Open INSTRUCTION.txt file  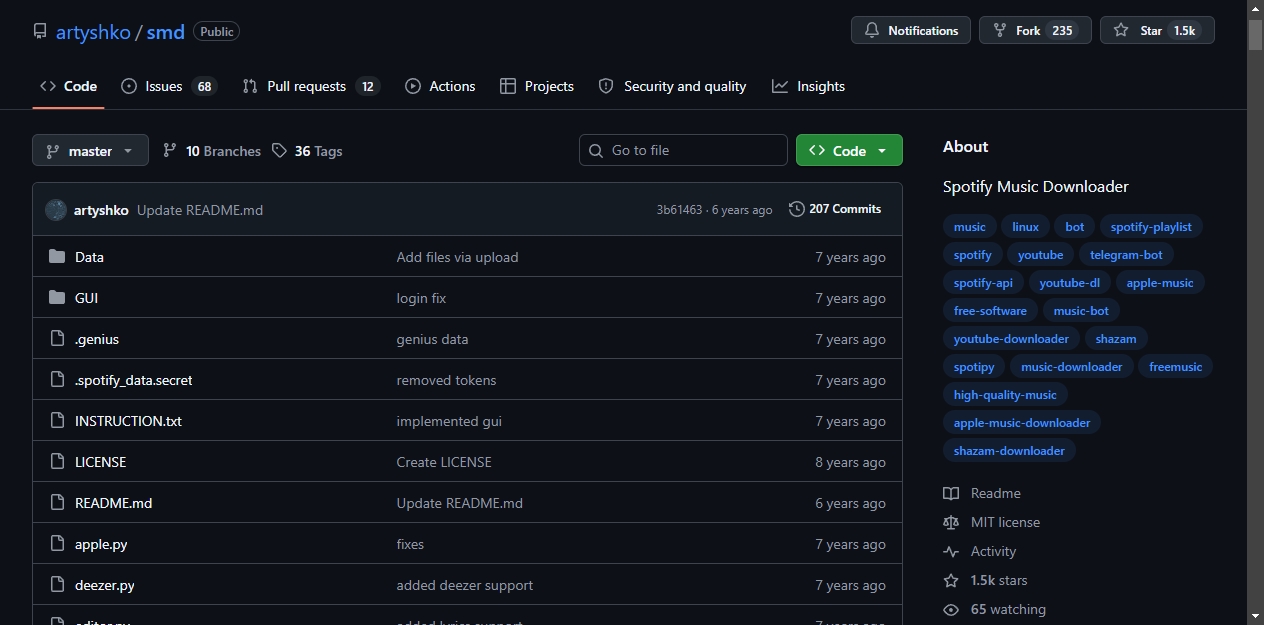(128, 421)
